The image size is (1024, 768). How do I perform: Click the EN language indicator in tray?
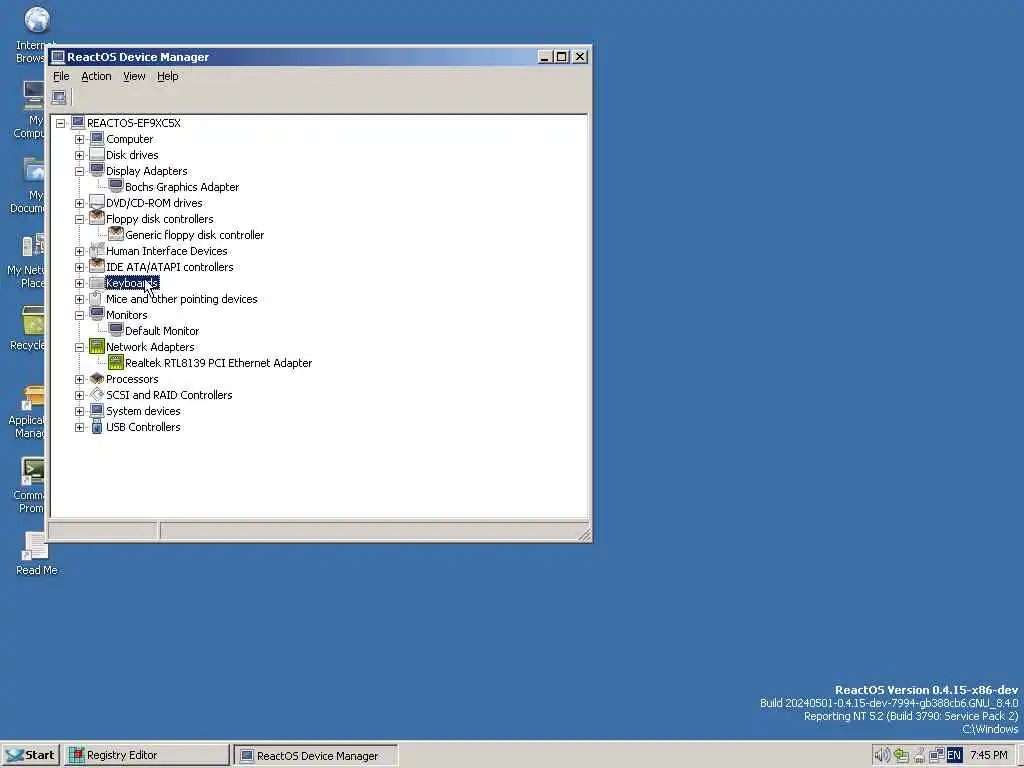(x=954, y=755)
